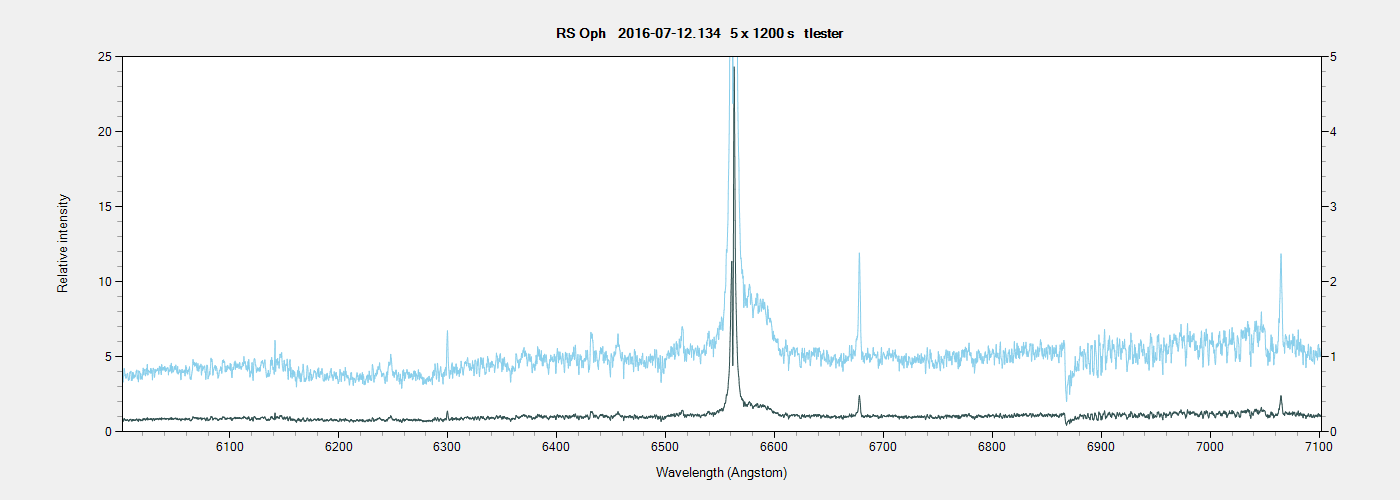Screen dimensions: 1400x500
Task: Click the 10 tick on left axis
Action: pyautogui.click(x=102, y=282)
